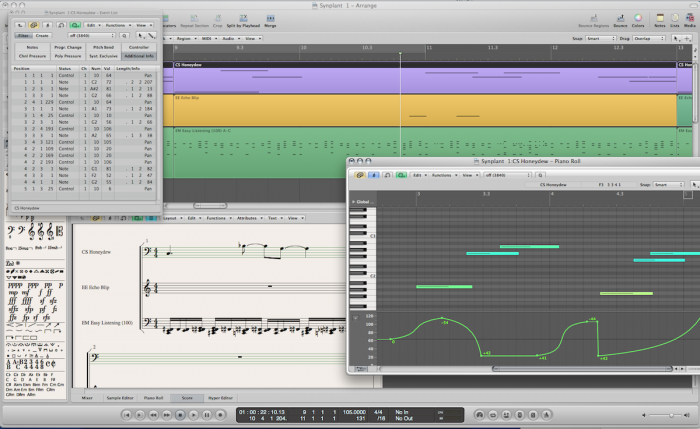The image size is (700, 429).
Task: Click the Create button in Event List
Action: coord(43,35)
